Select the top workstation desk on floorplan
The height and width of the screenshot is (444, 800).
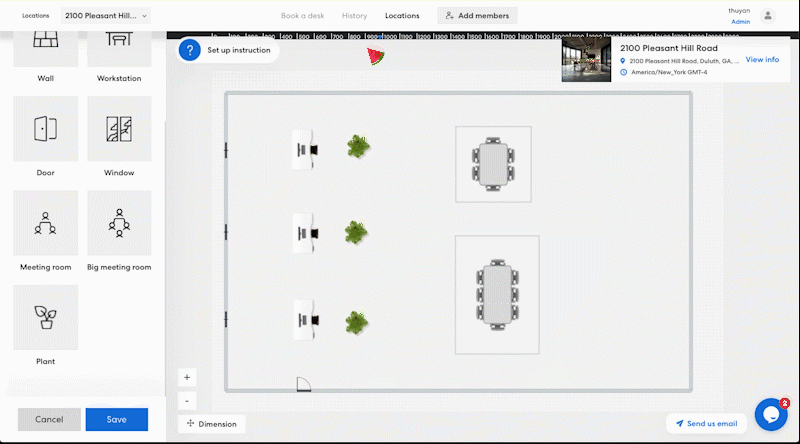click(305, 150)
